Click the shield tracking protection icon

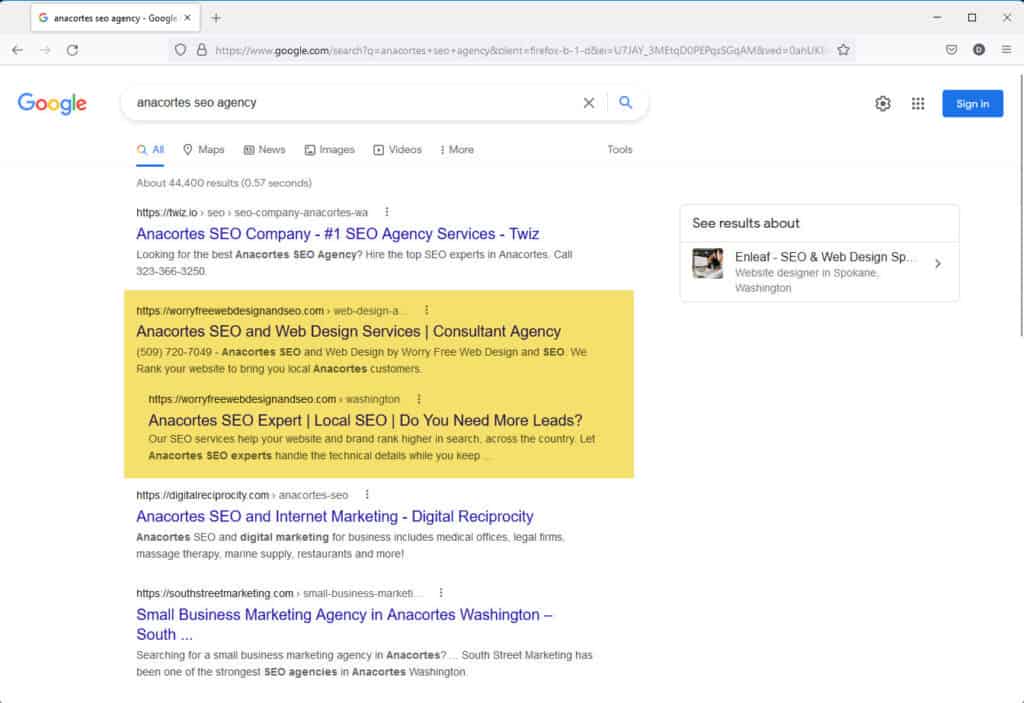pos(180,50)
